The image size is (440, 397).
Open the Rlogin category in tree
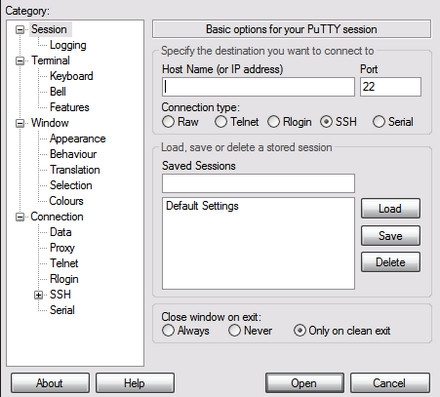[x=64, y=279]
